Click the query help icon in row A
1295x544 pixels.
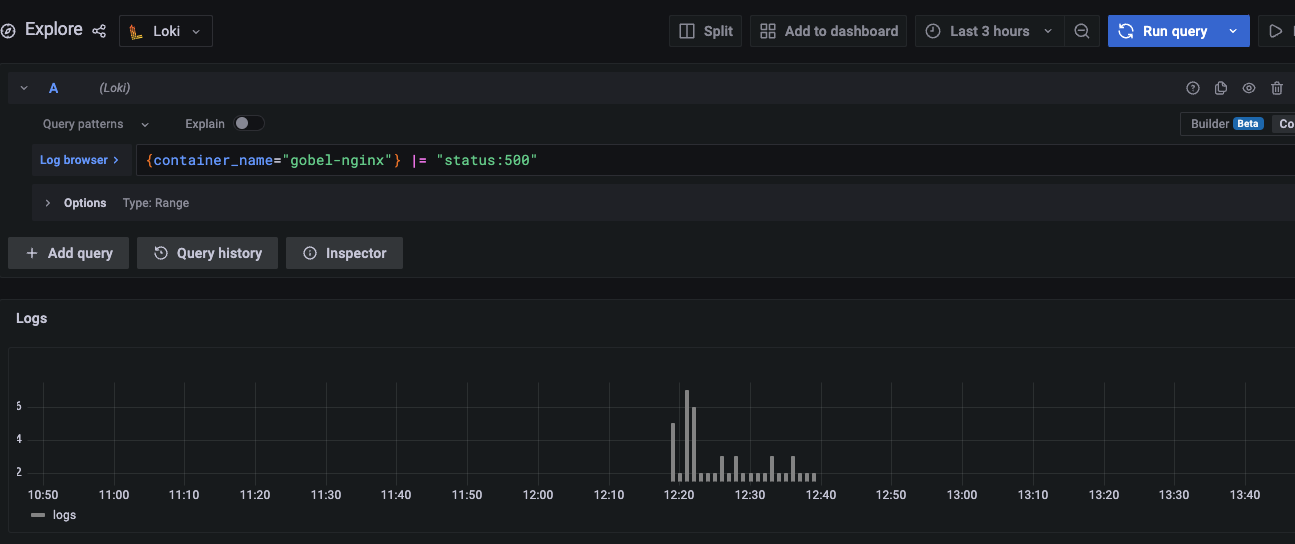[x=1192, y=88]
